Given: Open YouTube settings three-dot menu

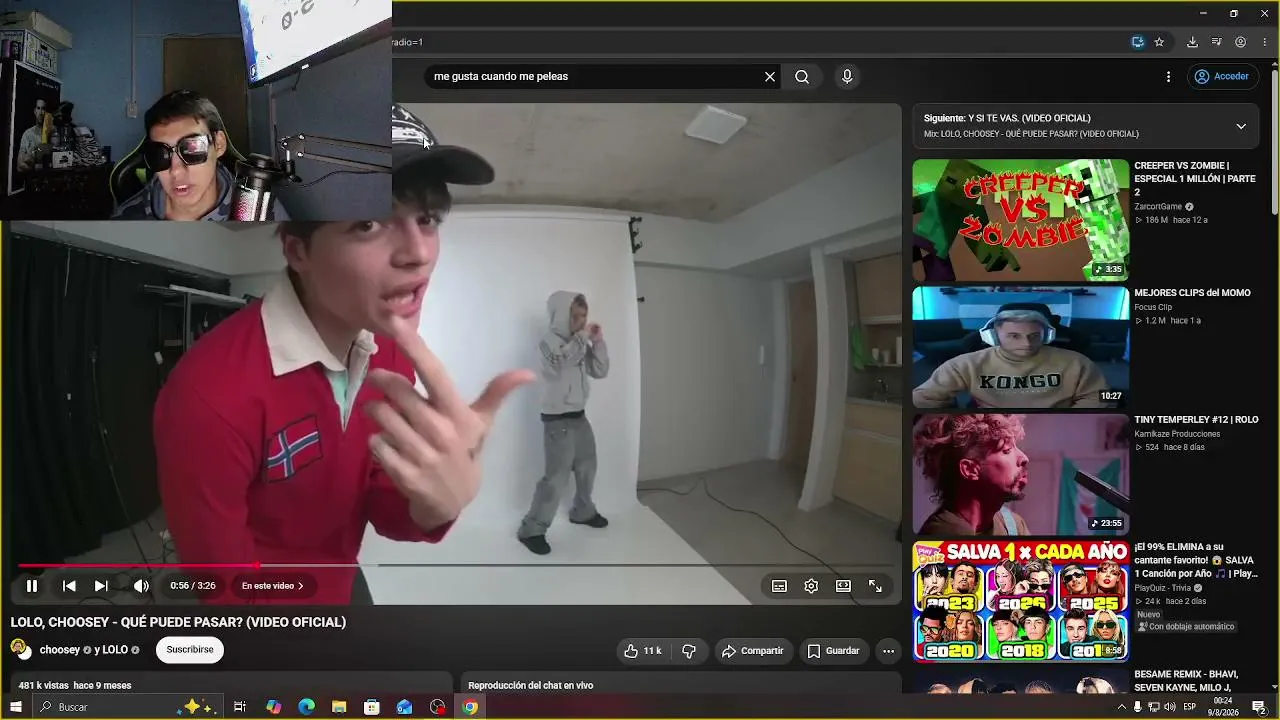Looking at the screenshot, I should tap(1168, 77).
